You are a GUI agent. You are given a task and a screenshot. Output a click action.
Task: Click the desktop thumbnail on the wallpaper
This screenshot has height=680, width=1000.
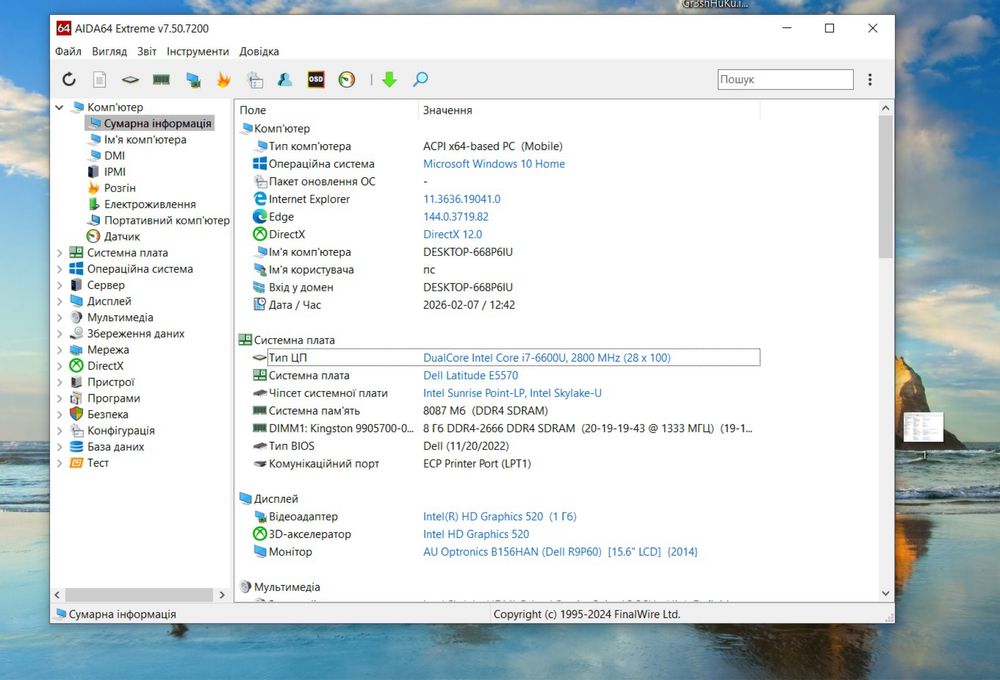pyautogui.click(x=923, y=427)
